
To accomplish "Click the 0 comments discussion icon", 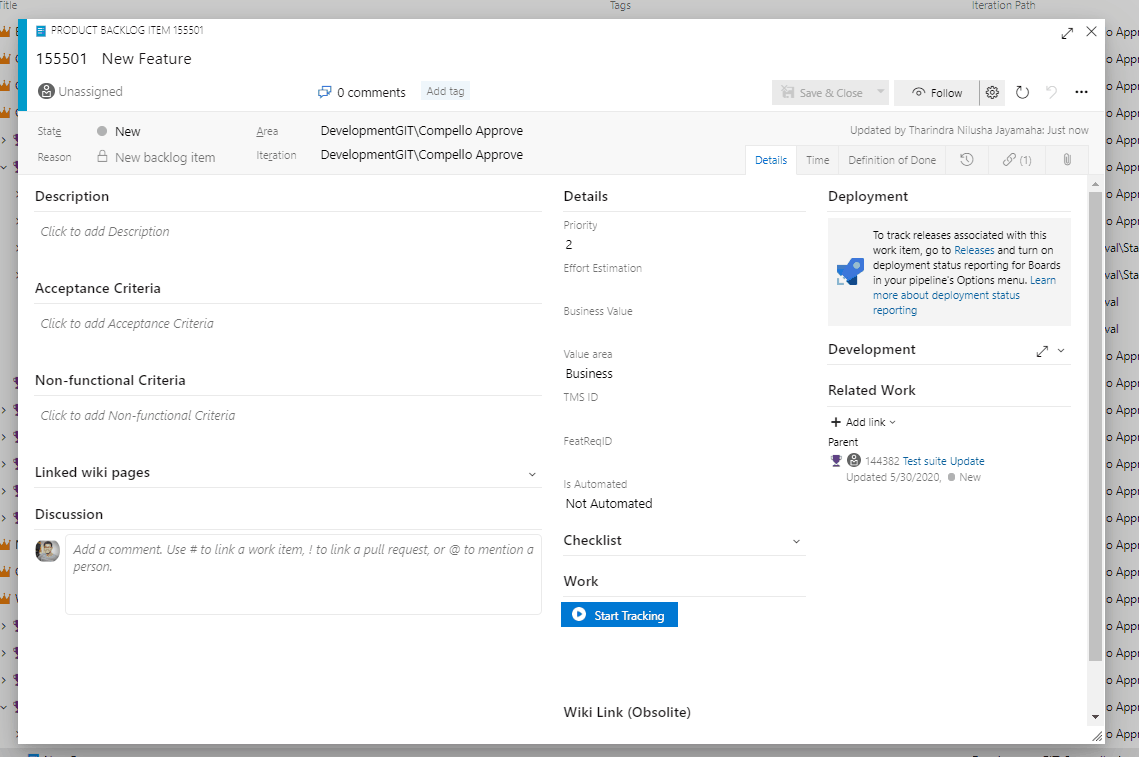I will tap(324, 91).
